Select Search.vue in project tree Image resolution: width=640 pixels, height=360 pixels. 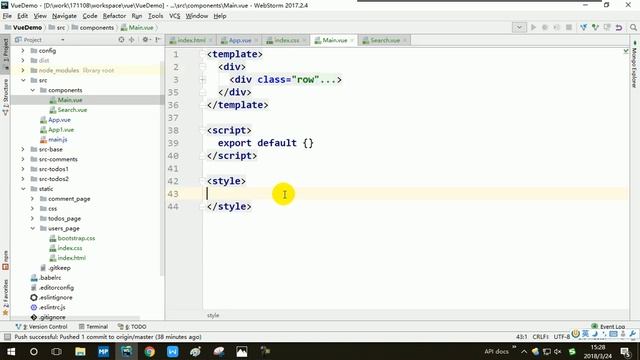tap(72, 110)
